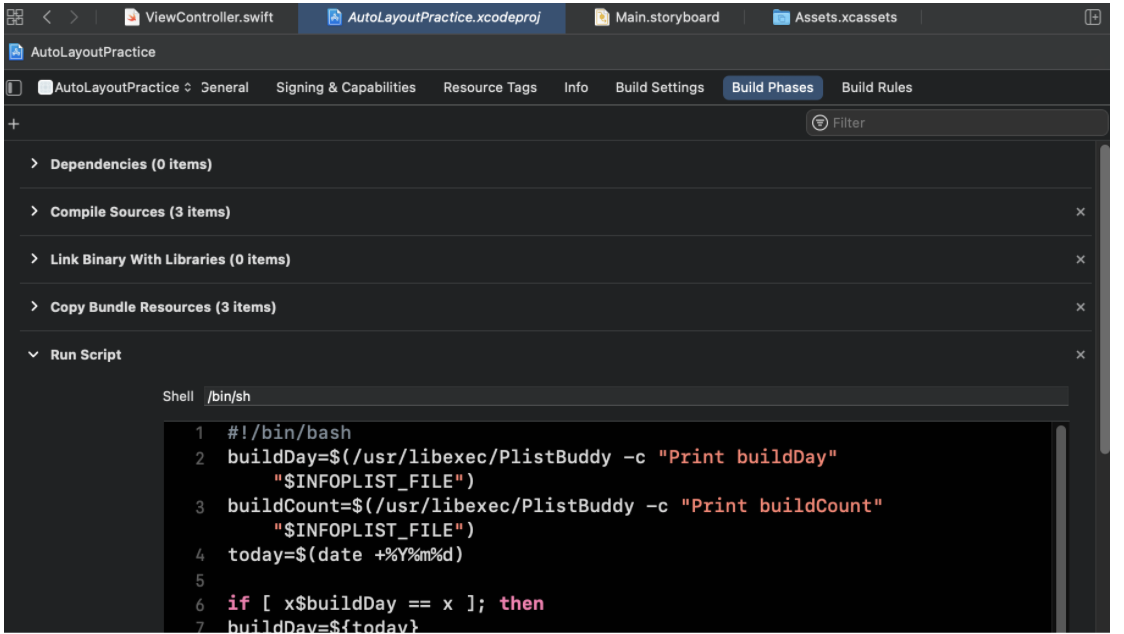Delete the Copy Bundle Resources phase

point(1080,307)
